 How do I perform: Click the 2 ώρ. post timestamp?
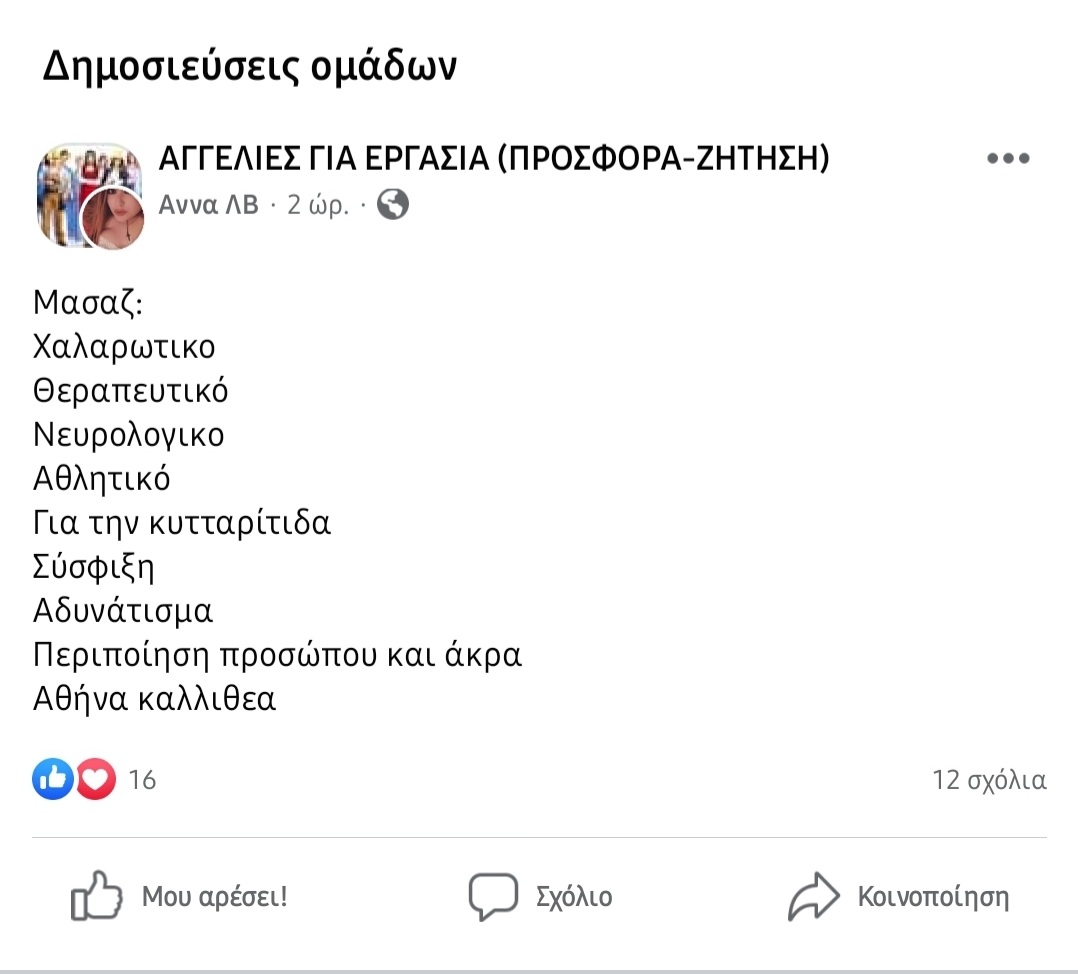[318, 204]
